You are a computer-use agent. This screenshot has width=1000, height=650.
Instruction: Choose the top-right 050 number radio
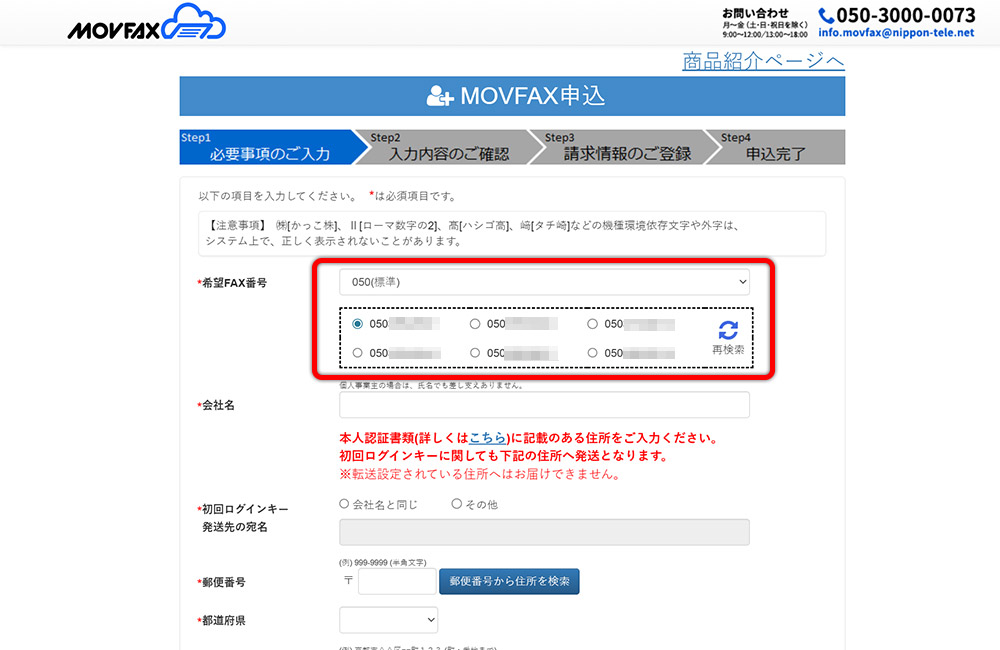[593, 324]
